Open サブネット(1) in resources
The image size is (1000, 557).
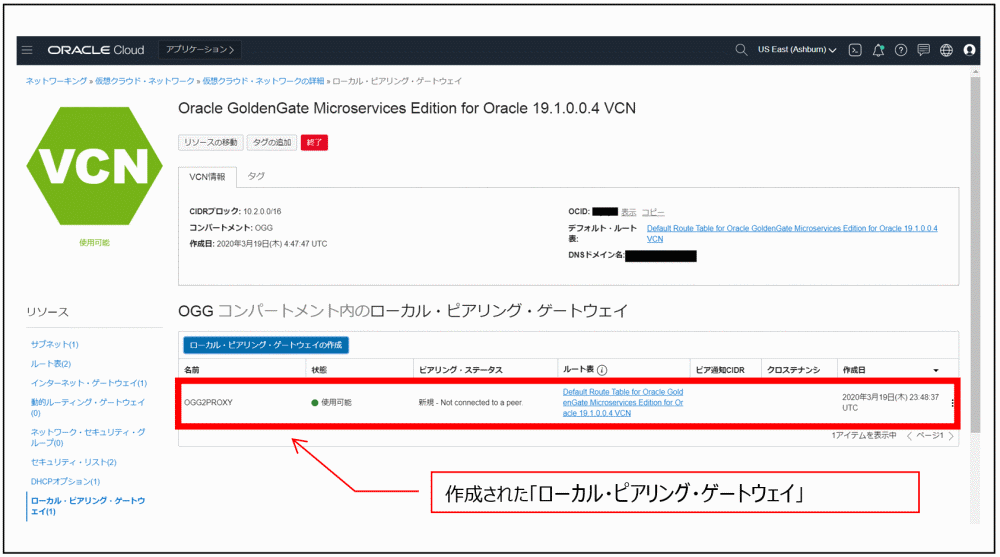pos(54,345)
